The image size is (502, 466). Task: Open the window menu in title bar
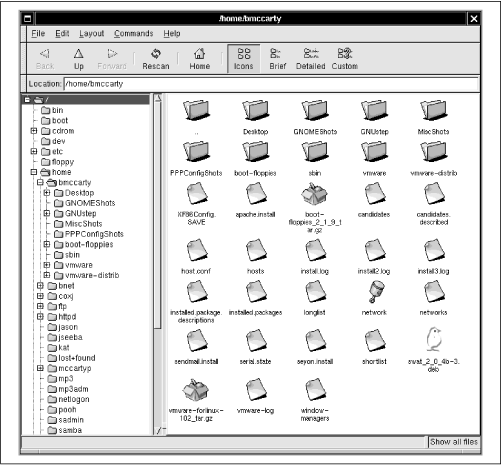click(28, 19)
